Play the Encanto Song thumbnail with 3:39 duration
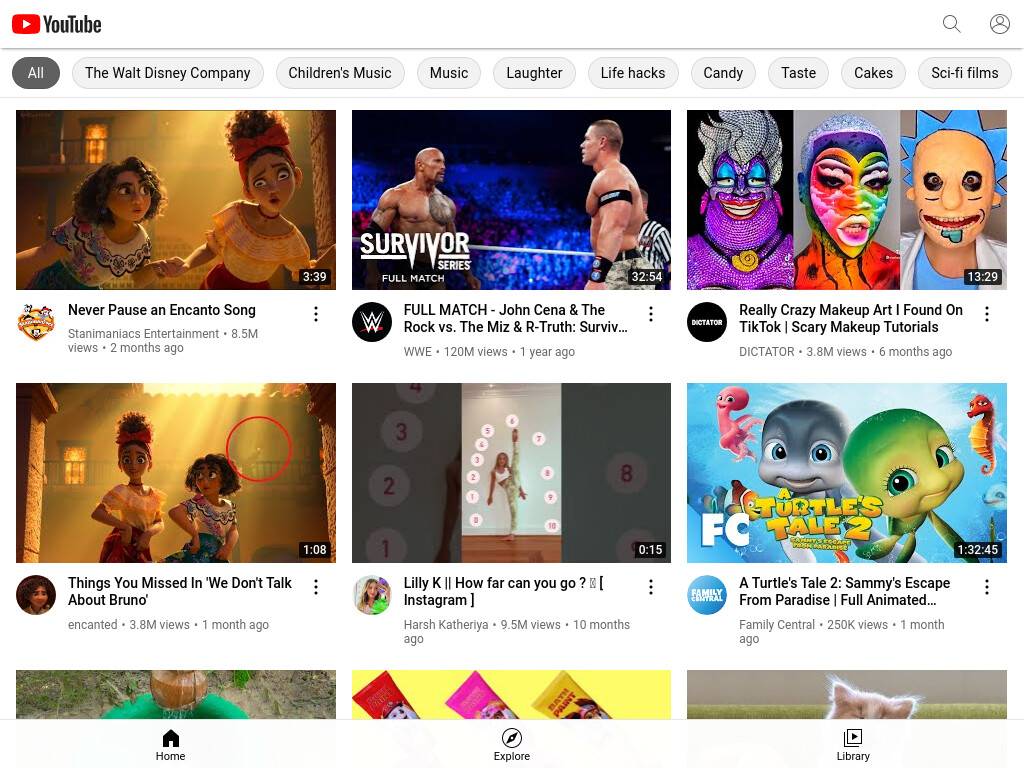Viewport: 1024px width, 768px height. click(176, 200)
